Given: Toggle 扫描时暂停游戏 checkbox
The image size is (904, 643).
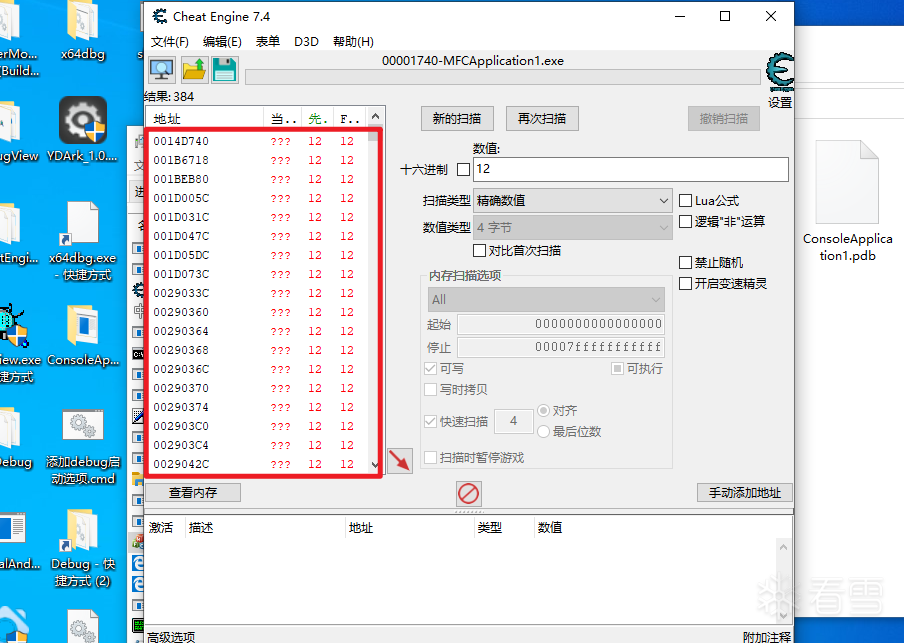Looking at the screenshot, I should tap(430, 458).
